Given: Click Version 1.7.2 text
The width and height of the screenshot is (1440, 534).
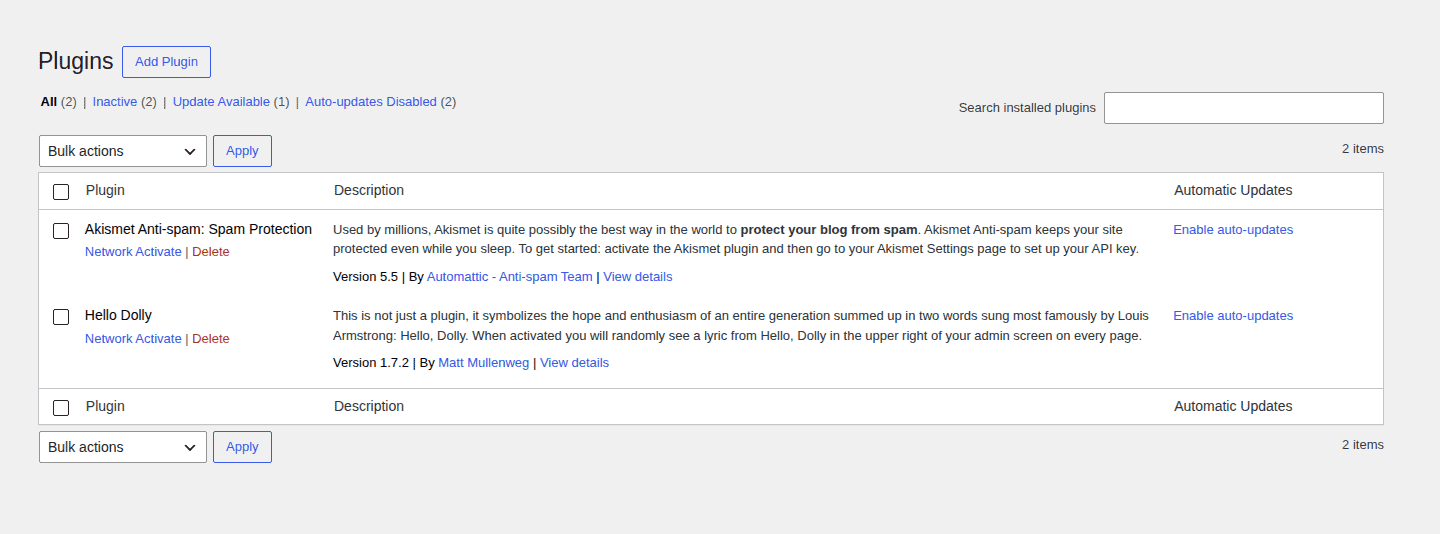Looking at the screenshot, I should coord(371,363).
